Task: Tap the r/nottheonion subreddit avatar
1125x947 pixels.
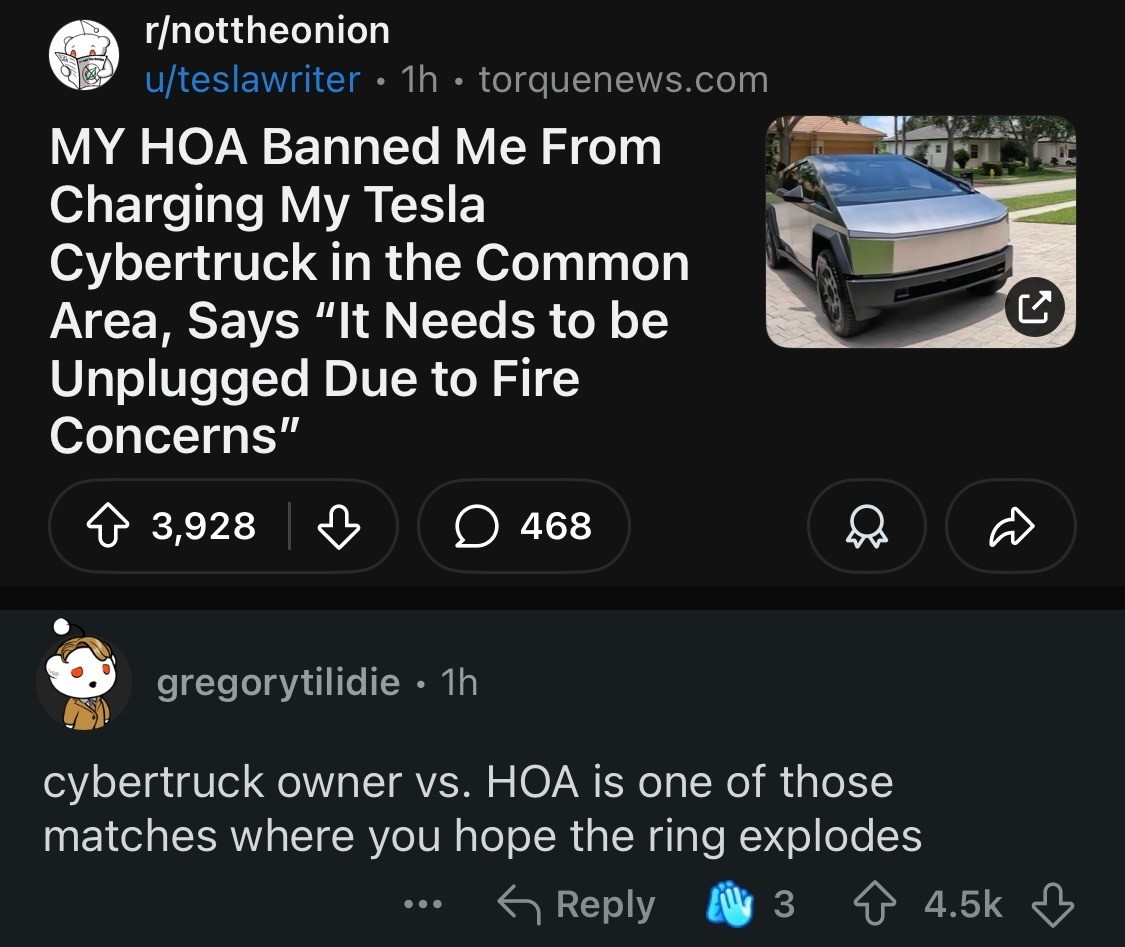Action: coord(83,55)
